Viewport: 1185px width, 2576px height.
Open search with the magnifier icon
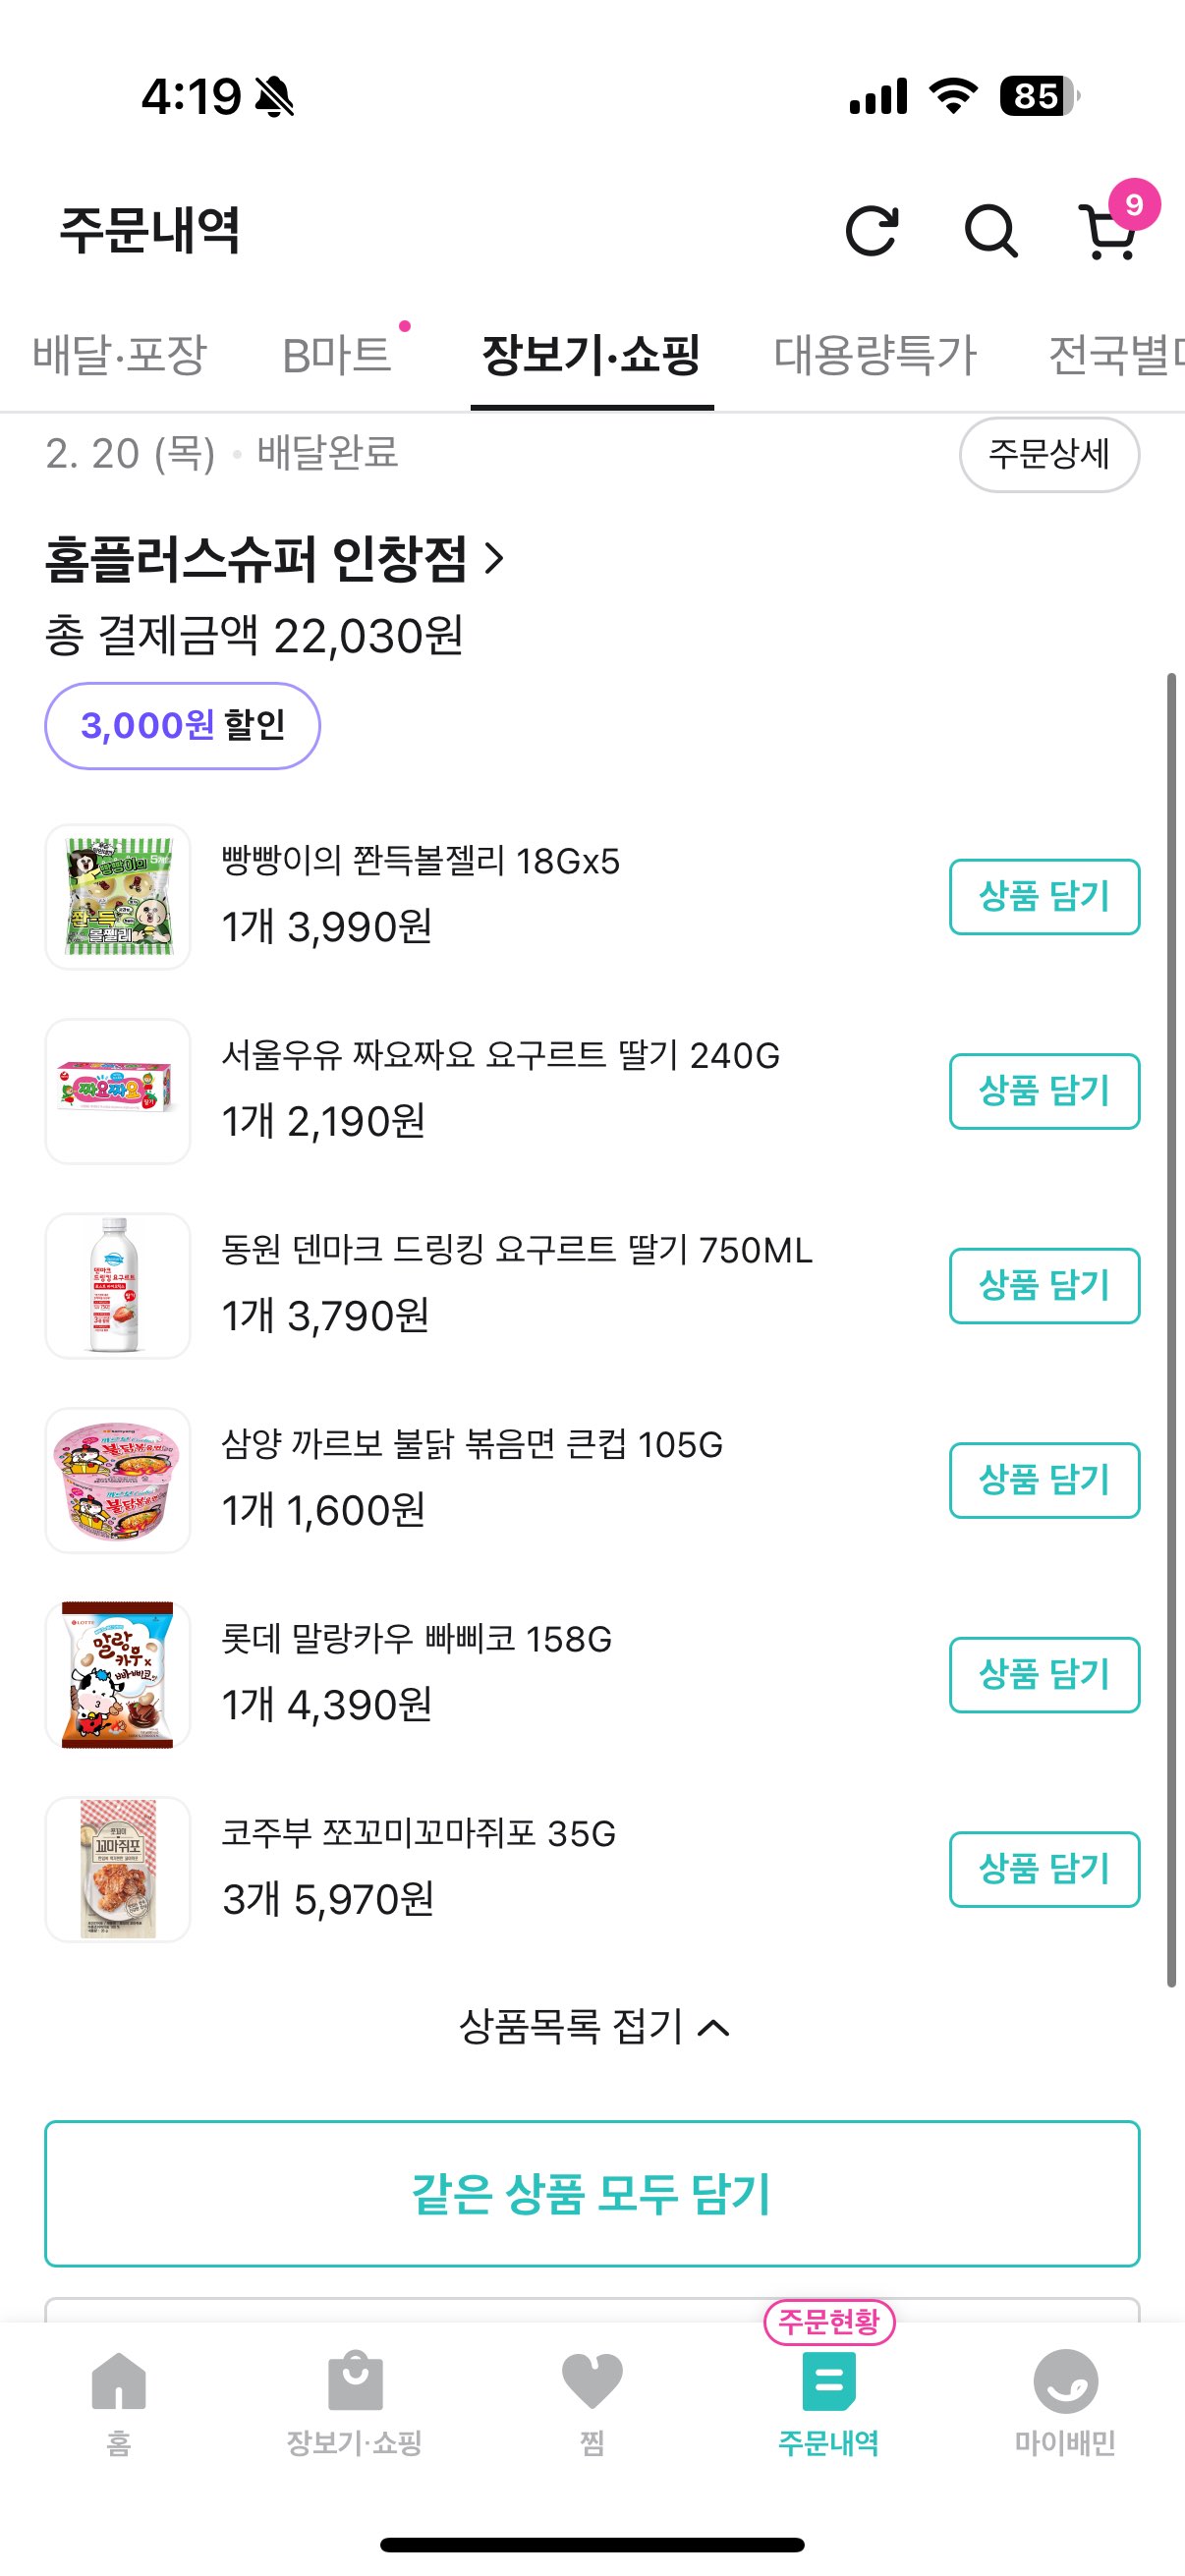990,232
